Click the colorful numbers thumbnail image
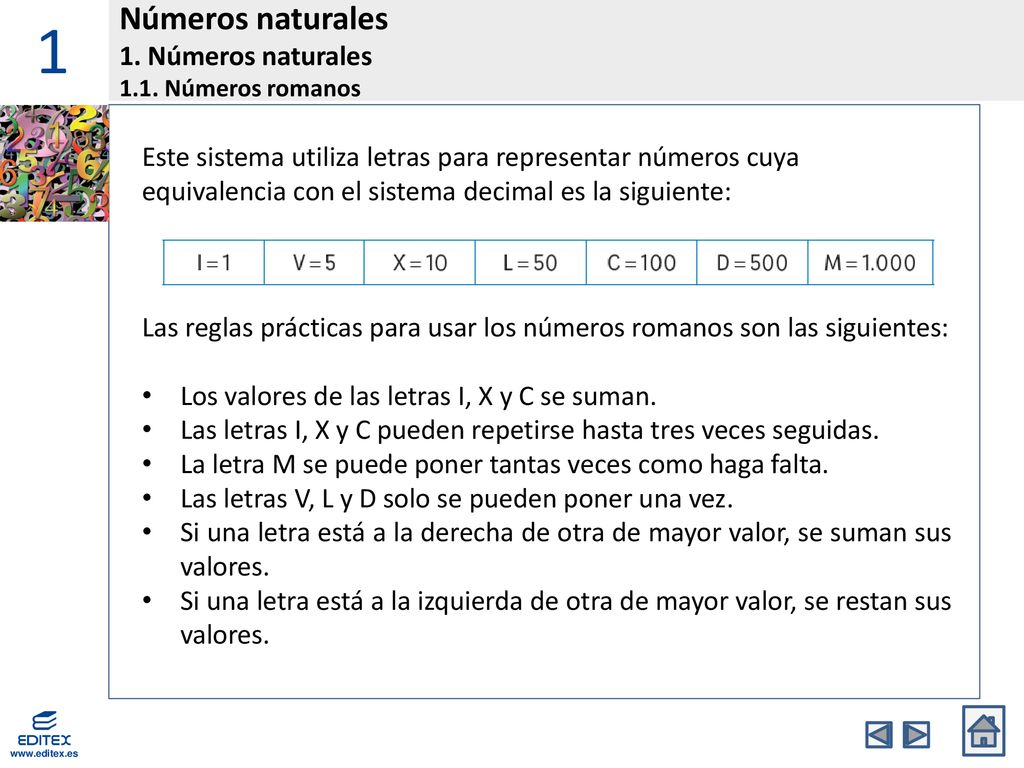The image size is (1024, 768). tap(54, 163)
